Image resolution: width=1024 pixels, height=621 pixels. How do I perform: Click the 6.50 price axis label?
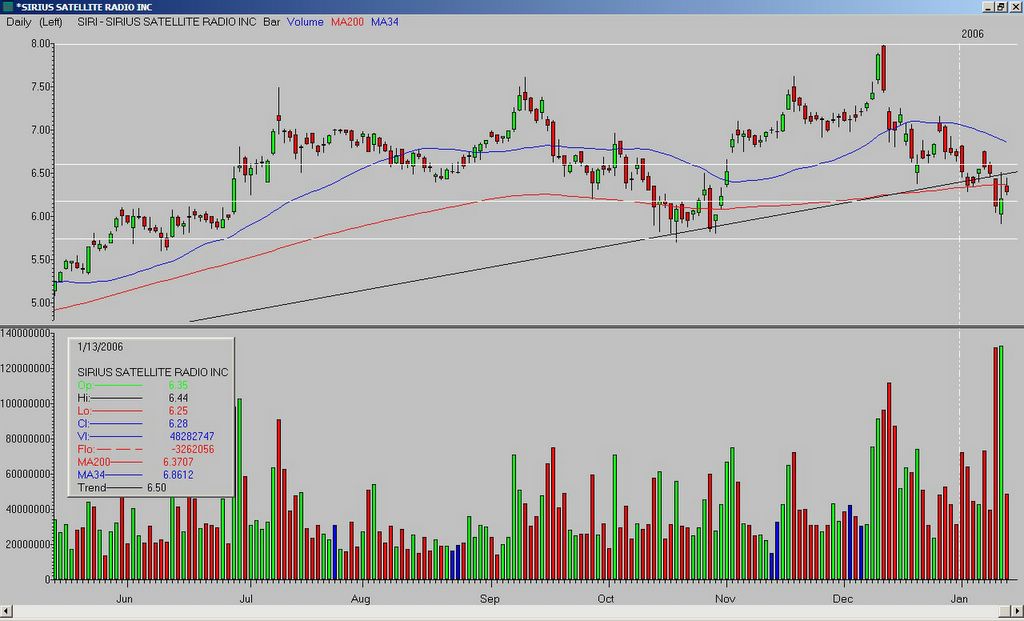[x=41, y=173]
